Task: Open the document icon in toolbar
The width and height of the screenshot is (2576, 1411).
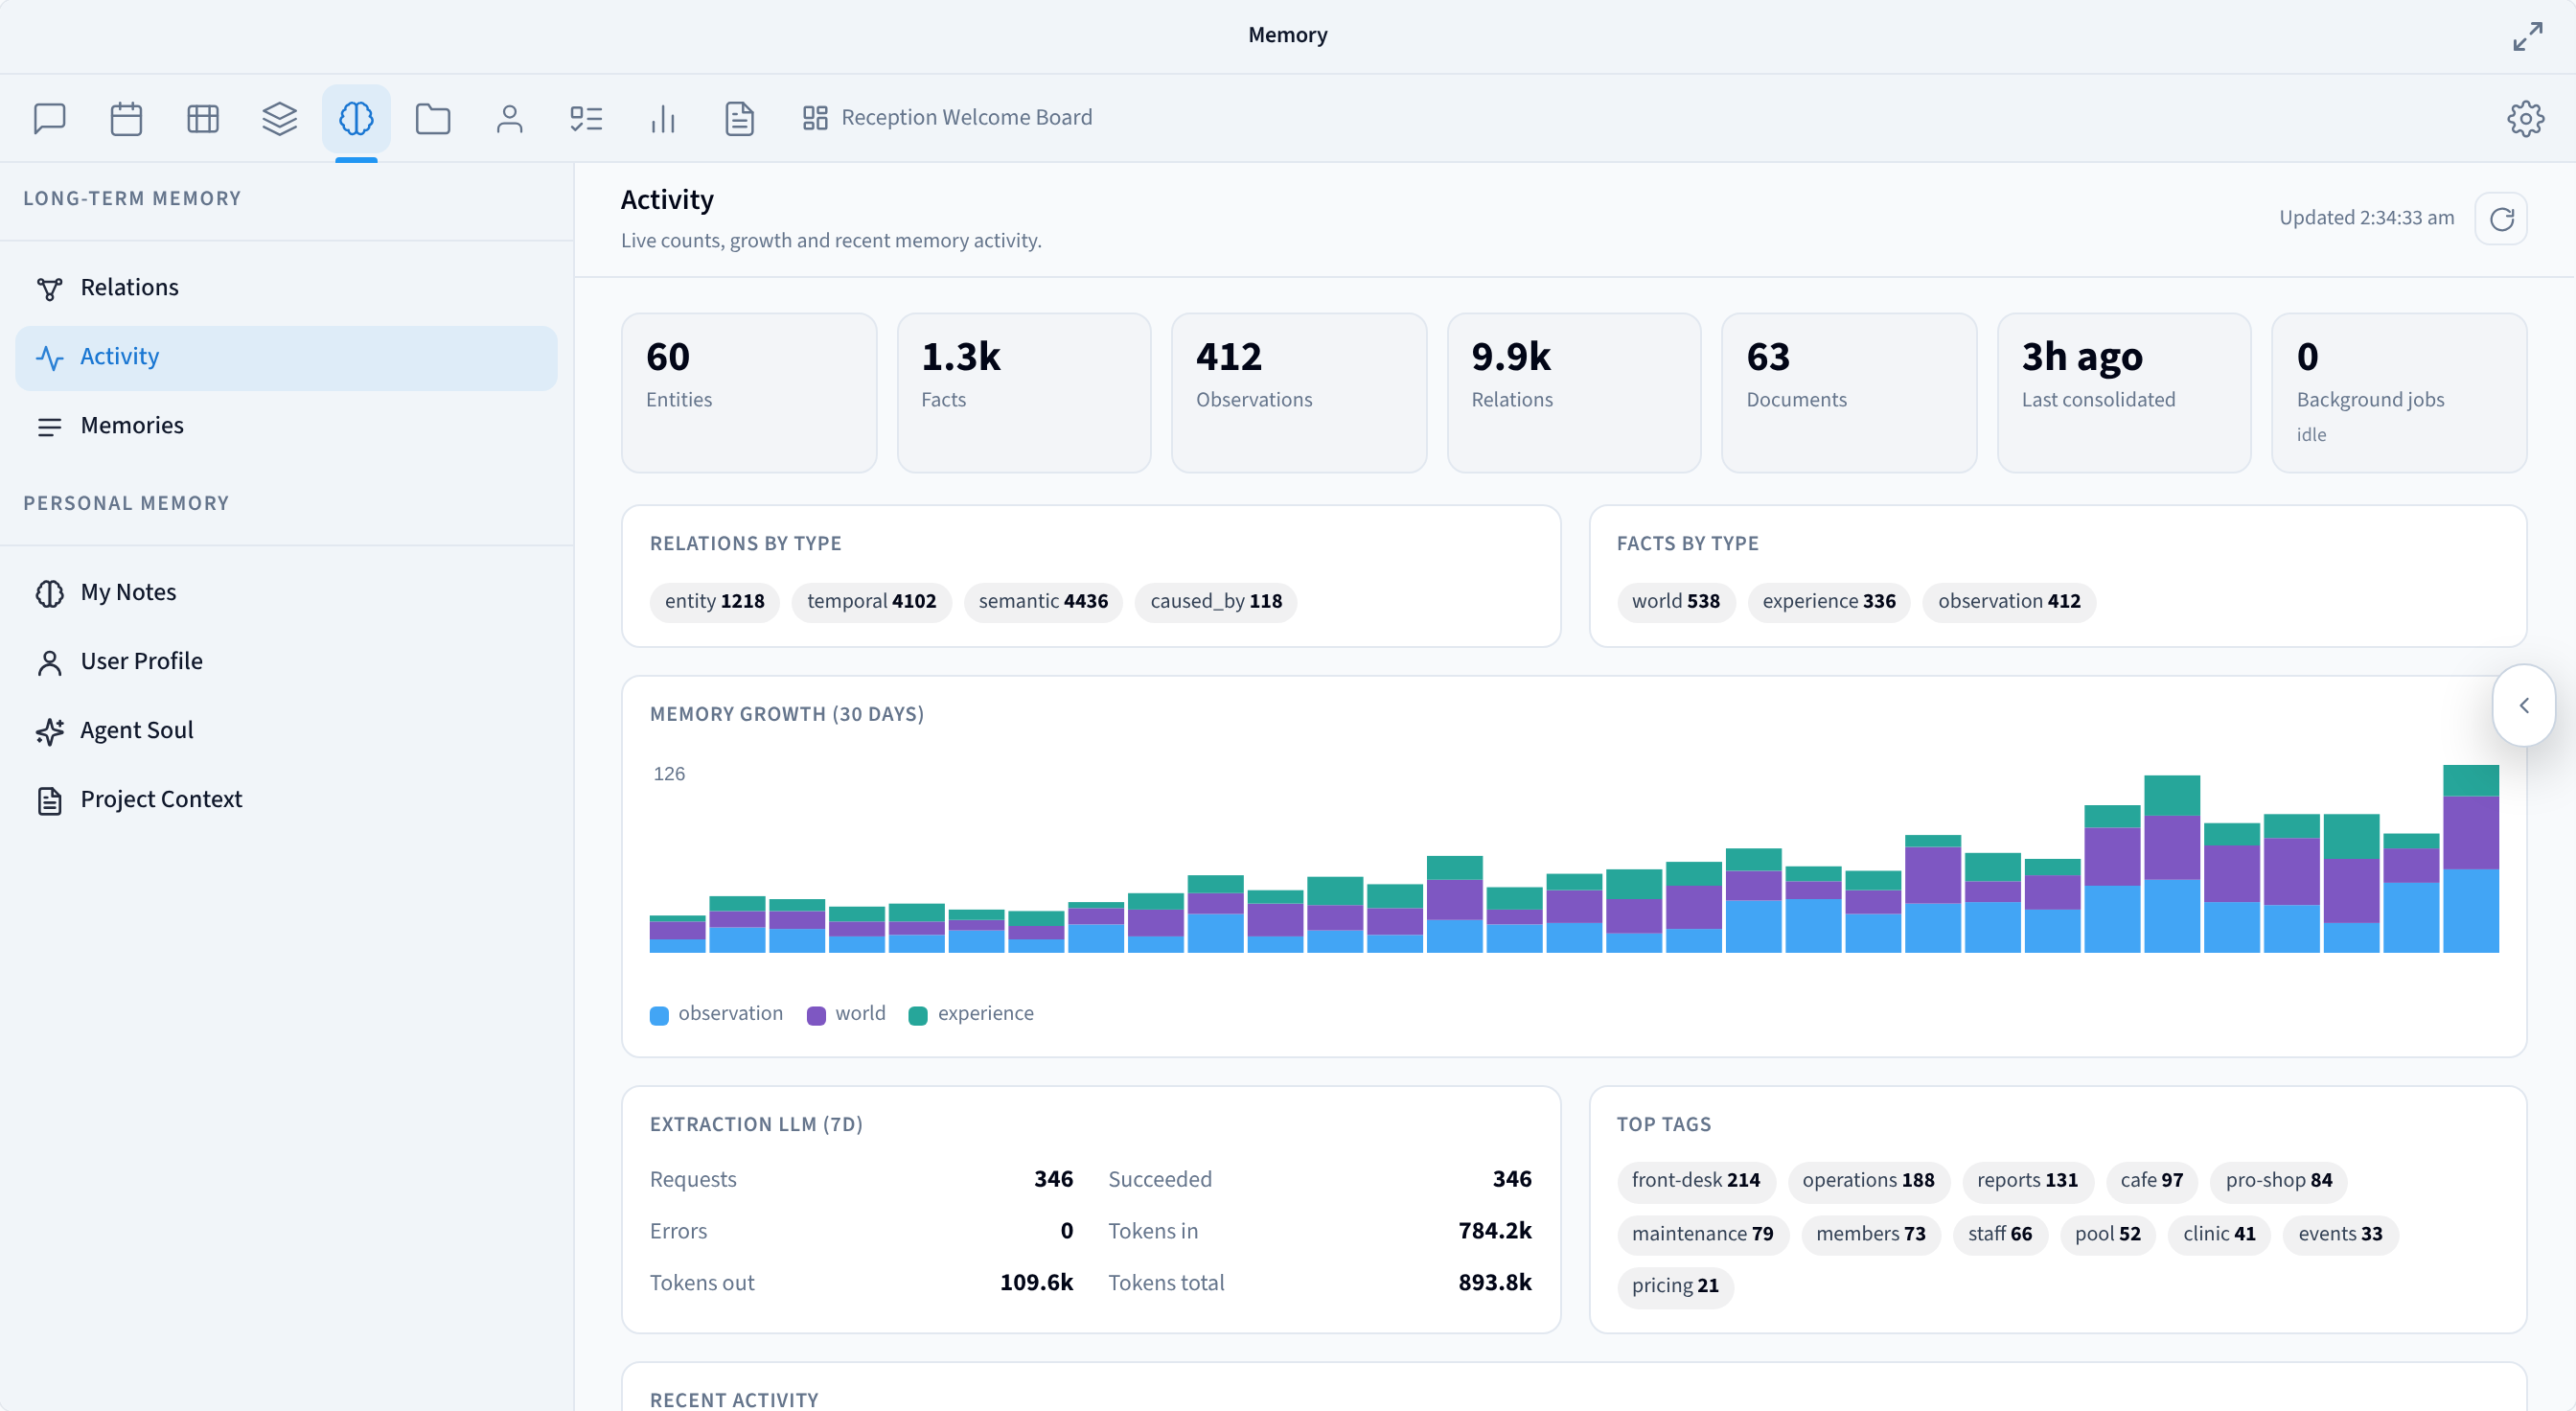Action: (x=739, y=118)
